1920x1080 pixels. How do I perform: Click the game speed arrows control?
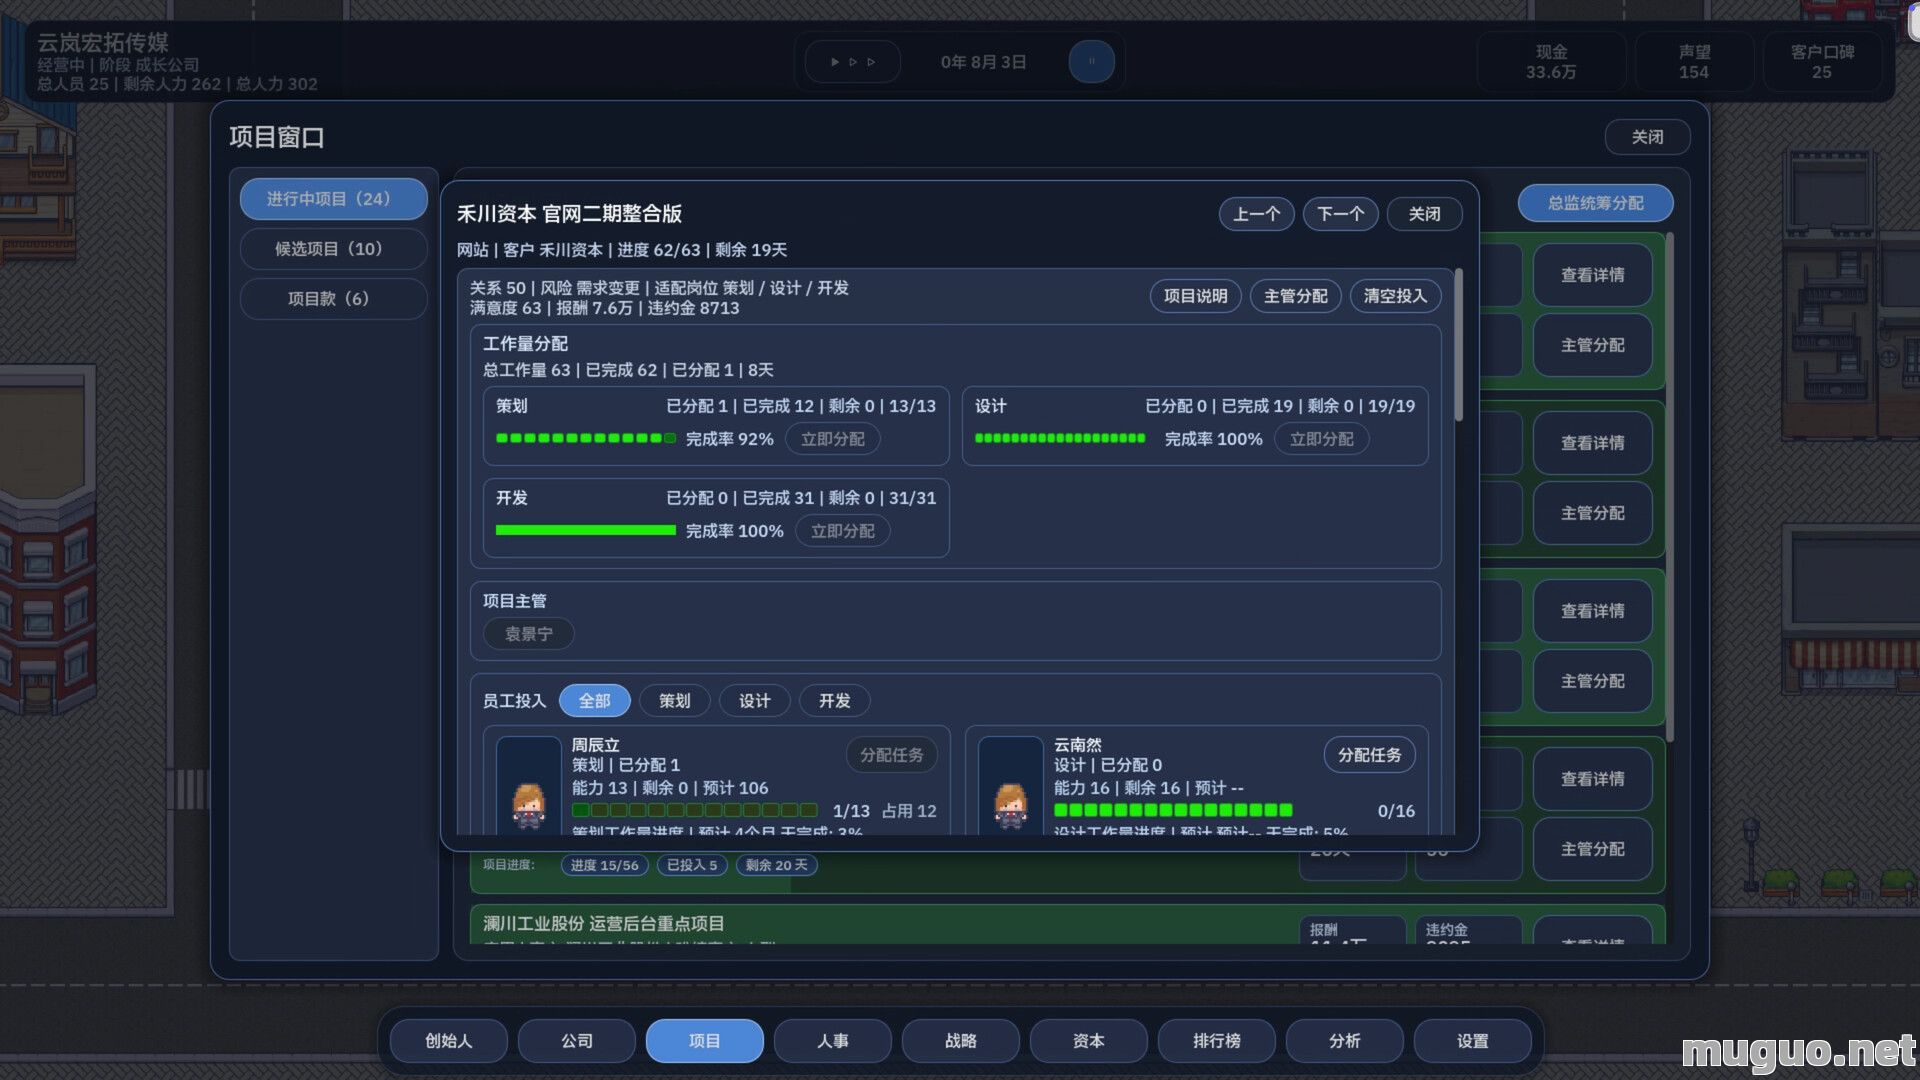[853, 62]
